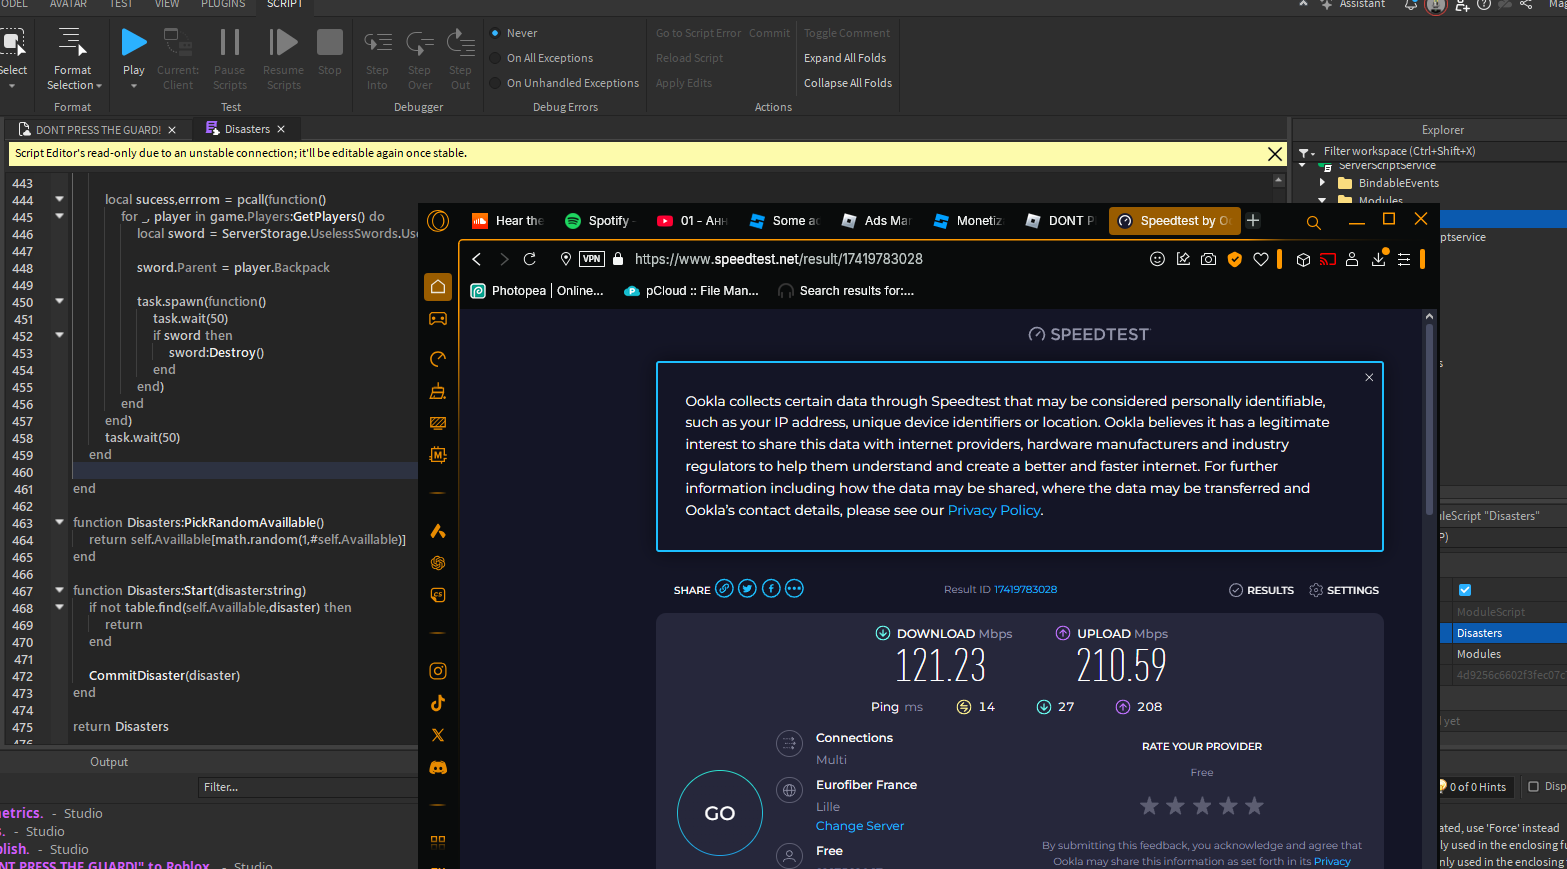Click the Cast icon in the browser toolbar
Screen dimensions: 1567x869
(1328, 259)
